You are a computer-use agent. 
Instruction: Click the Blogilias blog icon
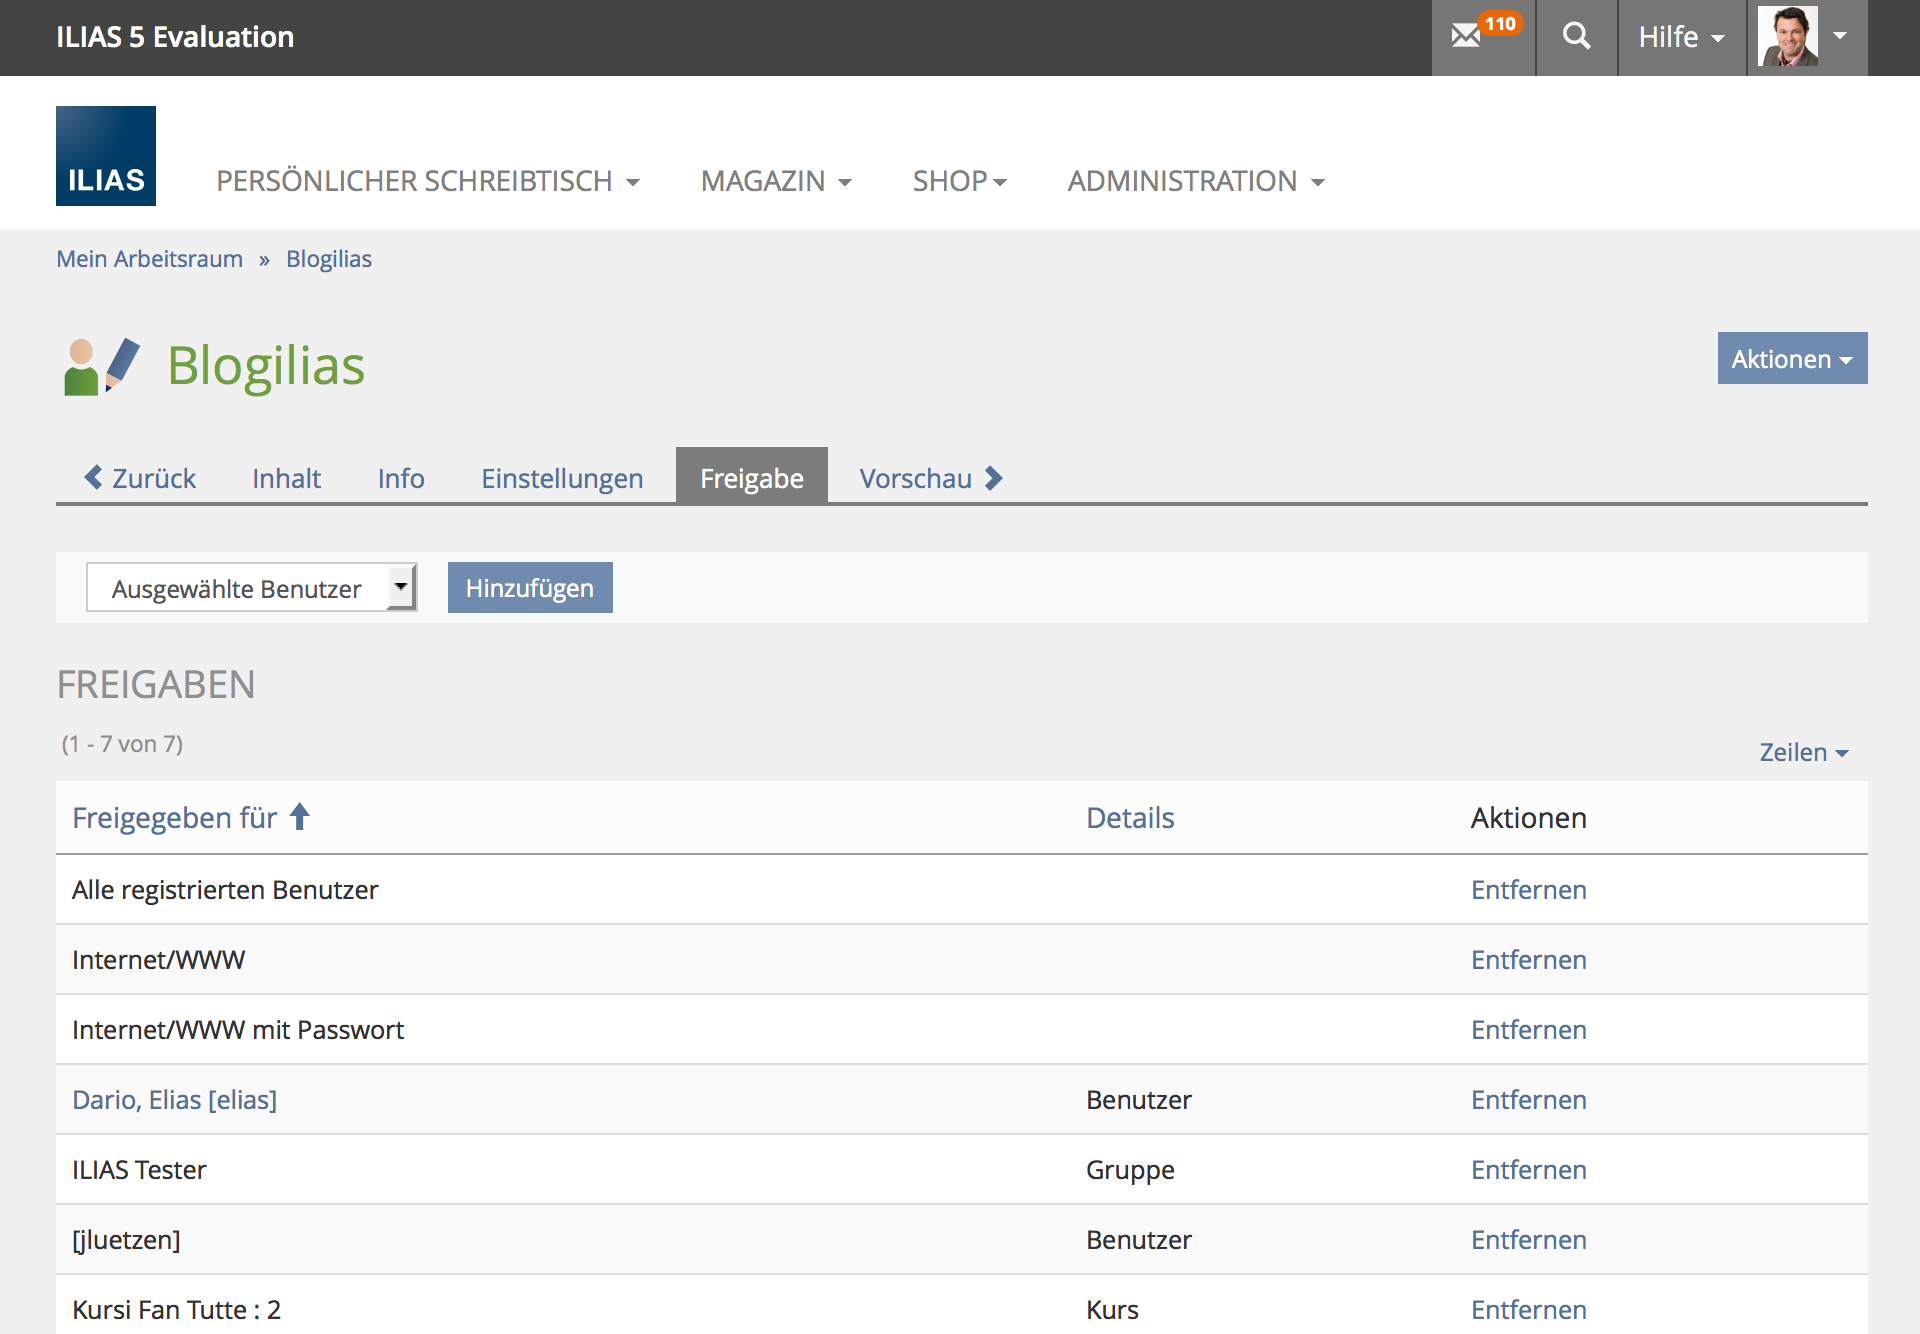pyautogui.click(x=101, y=366)
